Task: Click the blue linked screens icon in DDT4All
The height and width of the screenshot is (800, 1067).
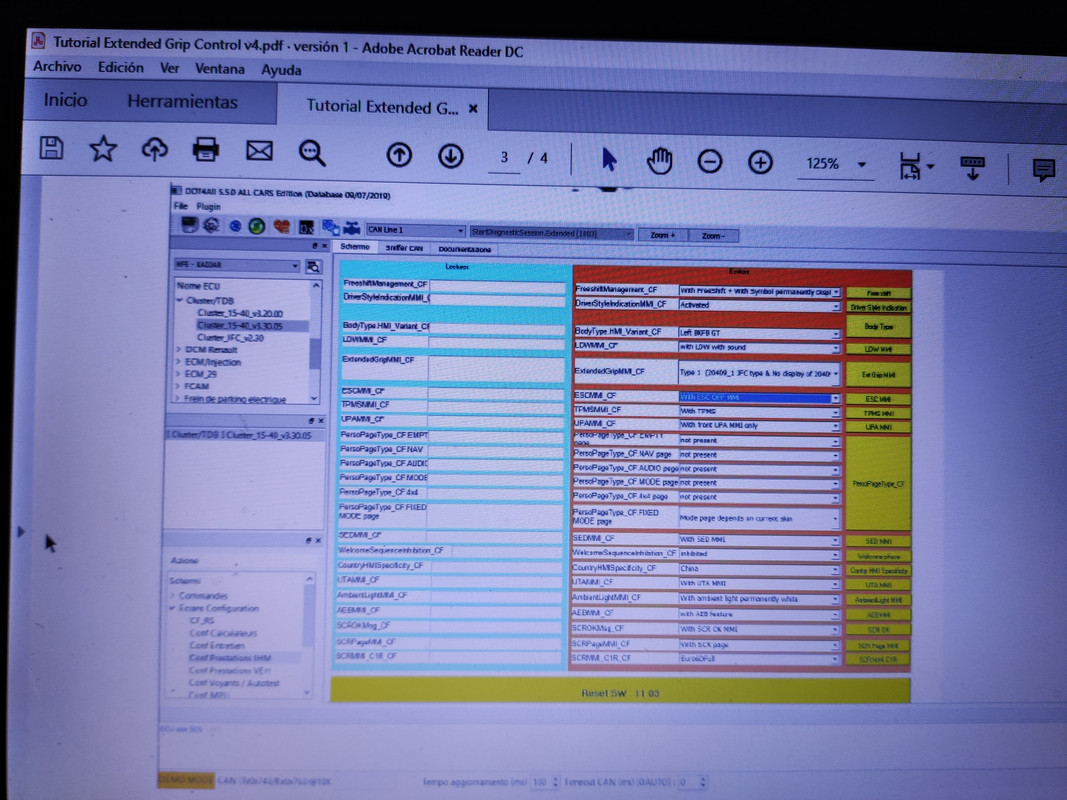Action: click(330, 227)
